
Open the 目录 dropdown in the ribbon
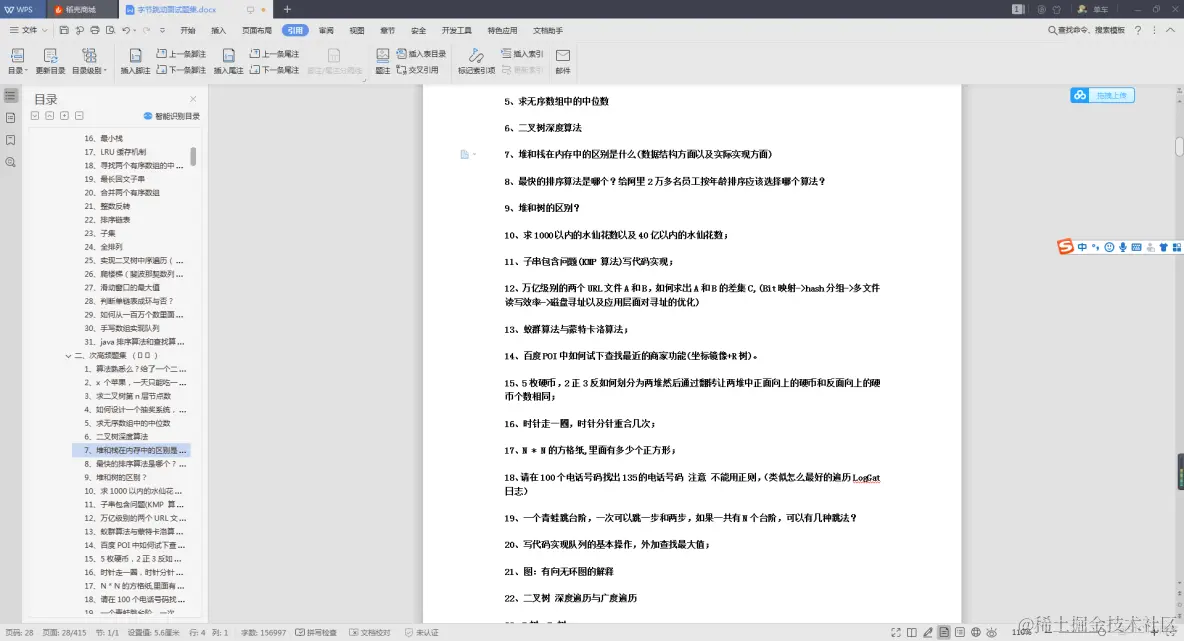tap(18, 62)
